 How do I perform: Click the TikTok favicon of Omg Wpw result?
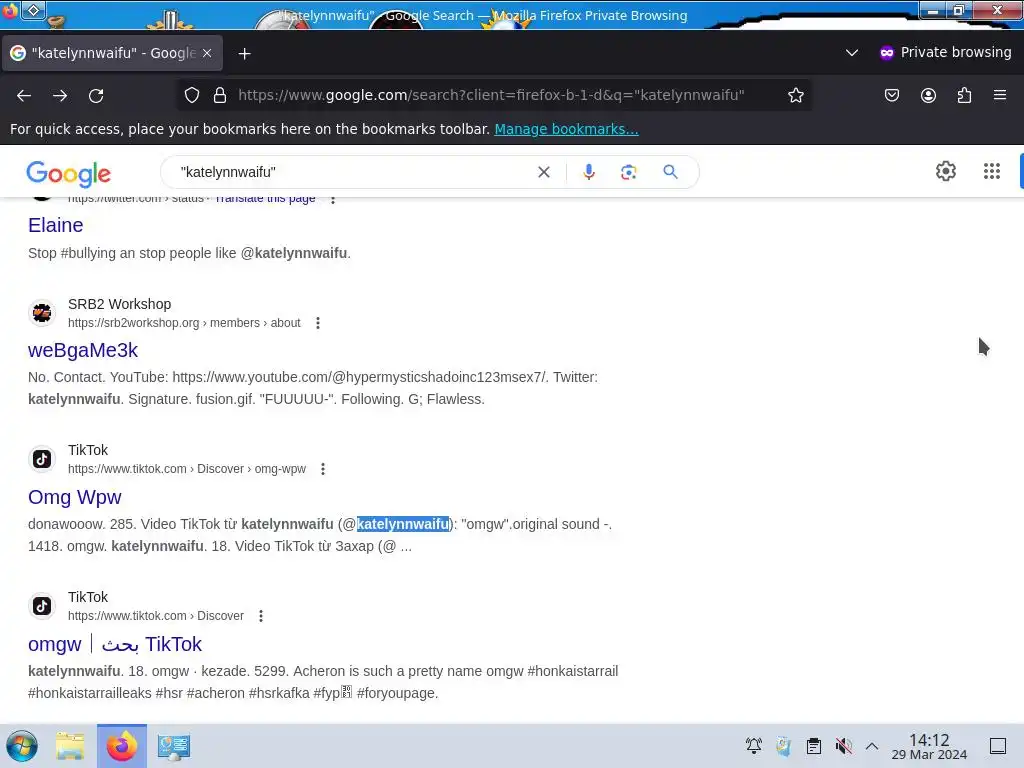42,459
